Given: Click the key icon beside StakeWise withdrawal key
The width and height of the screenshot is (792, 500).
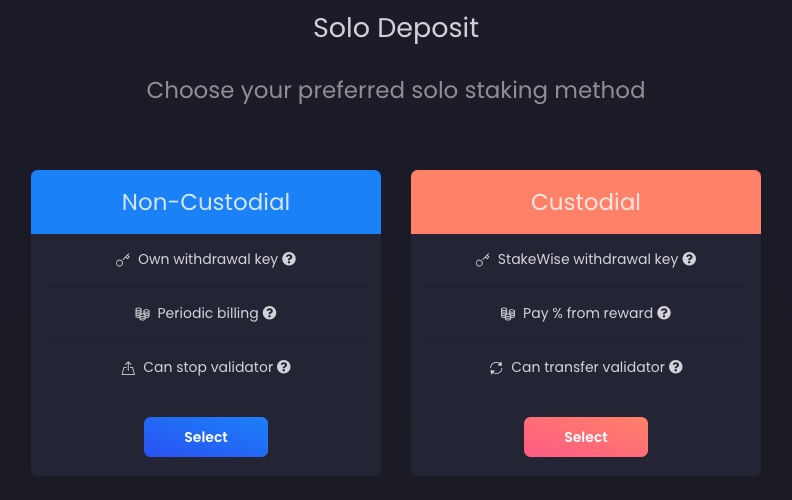Looking at the screenshot, I should coord(483,260).
